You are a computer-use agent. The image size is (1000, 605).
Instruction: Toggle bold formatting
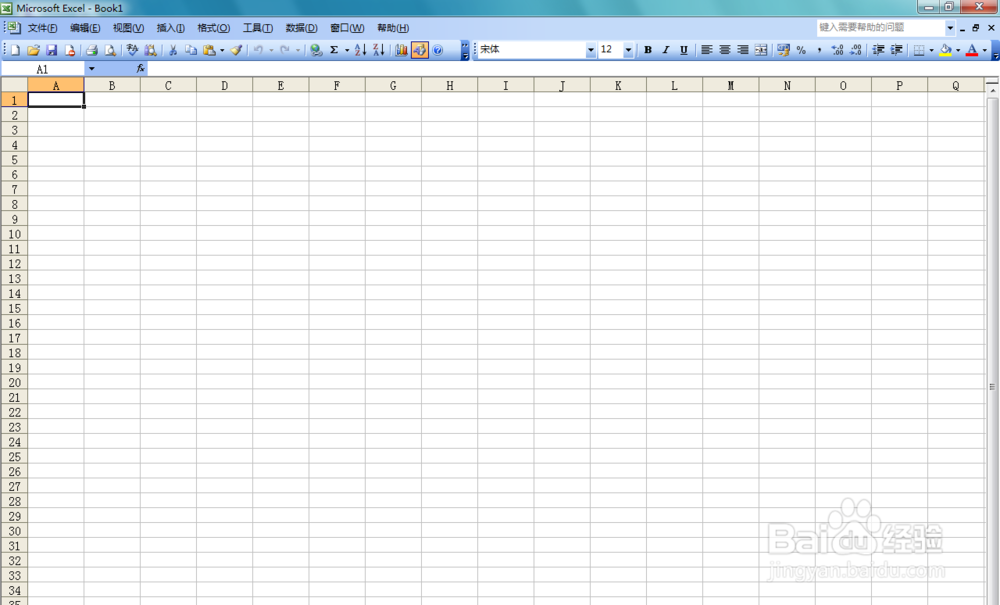pos(648,49)
